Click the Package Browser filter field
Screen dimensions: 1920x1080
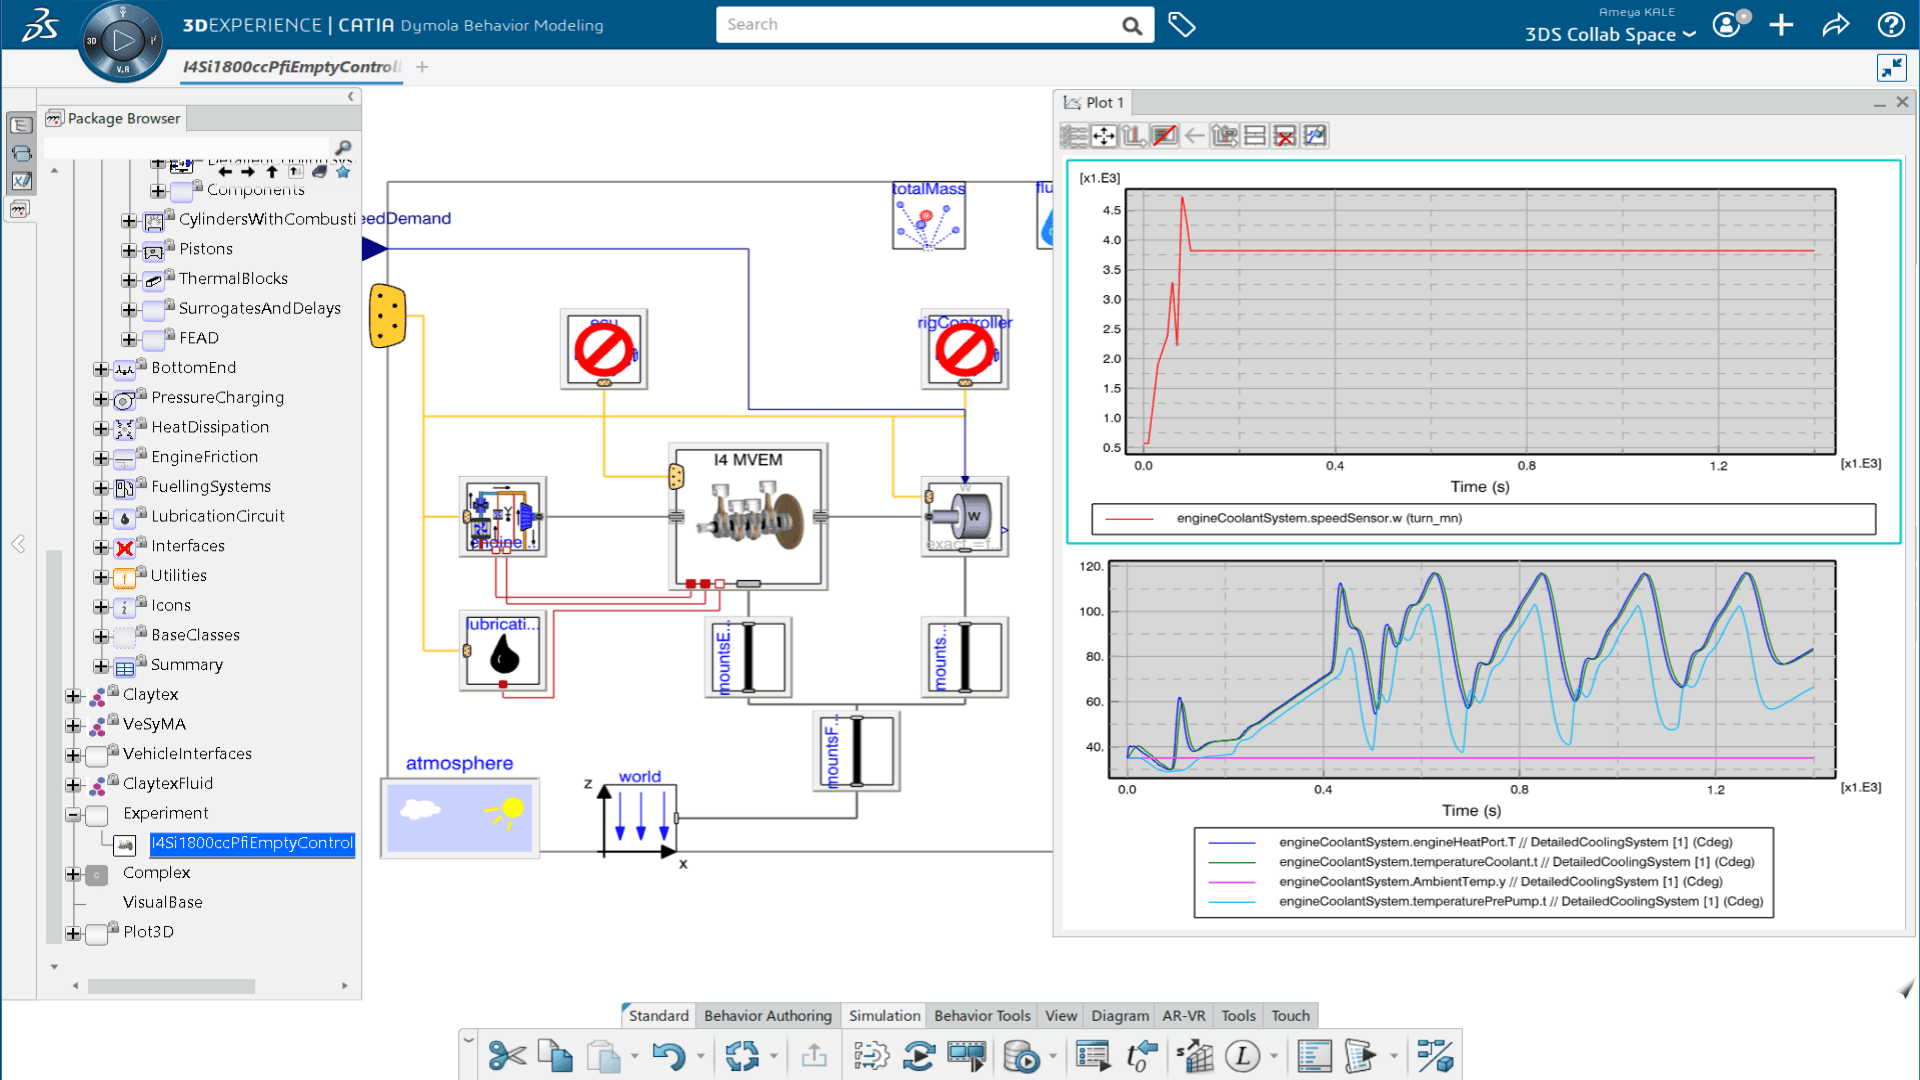[187, 148]
